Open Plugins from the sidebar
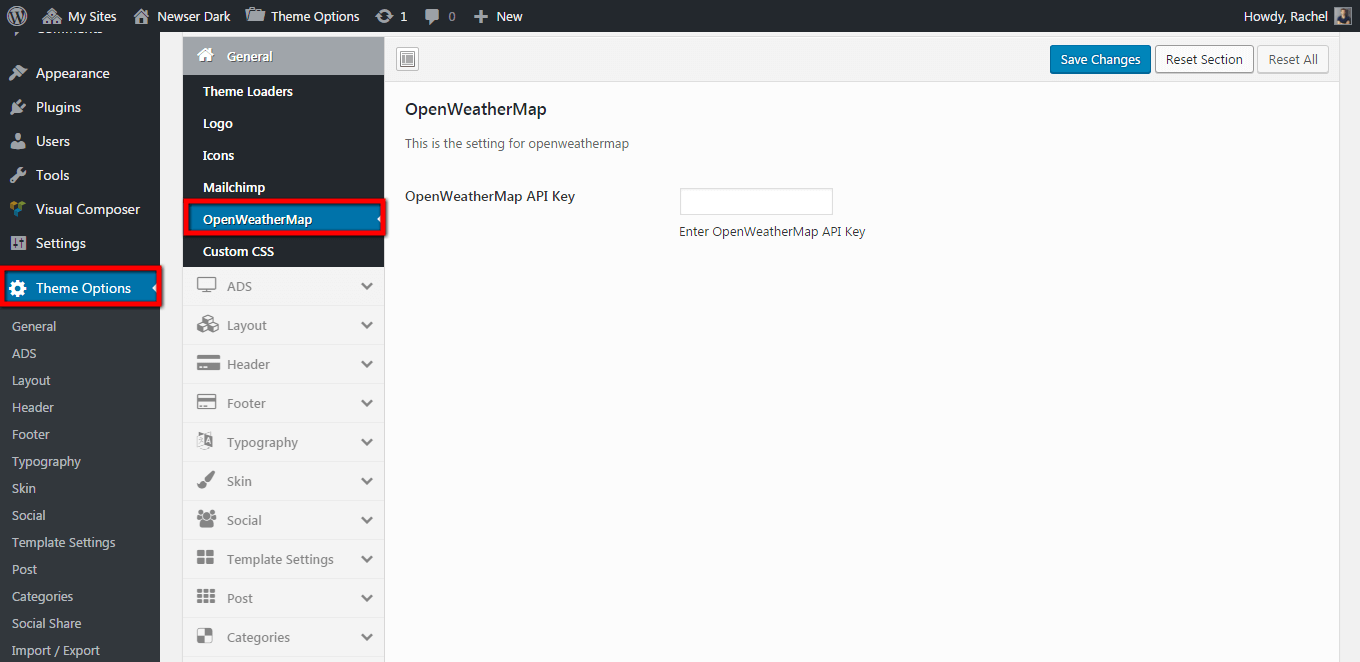Viewport: 1360px width, 662px height. pyautogui.click(x=58, y=107)
